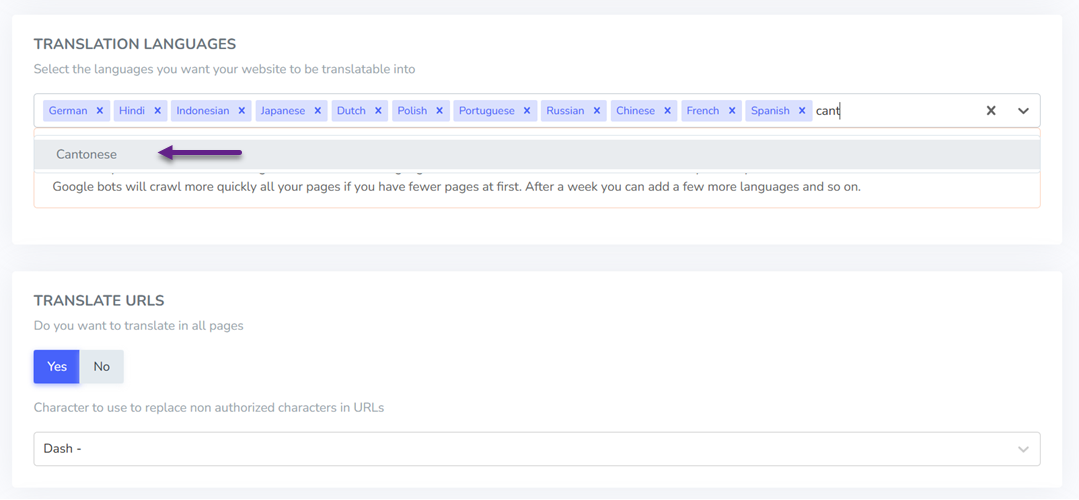Screen dimensions: 1079x500
Task: Click the Dutch tag label
Action: pyautogui.click(x=351, y=111)
